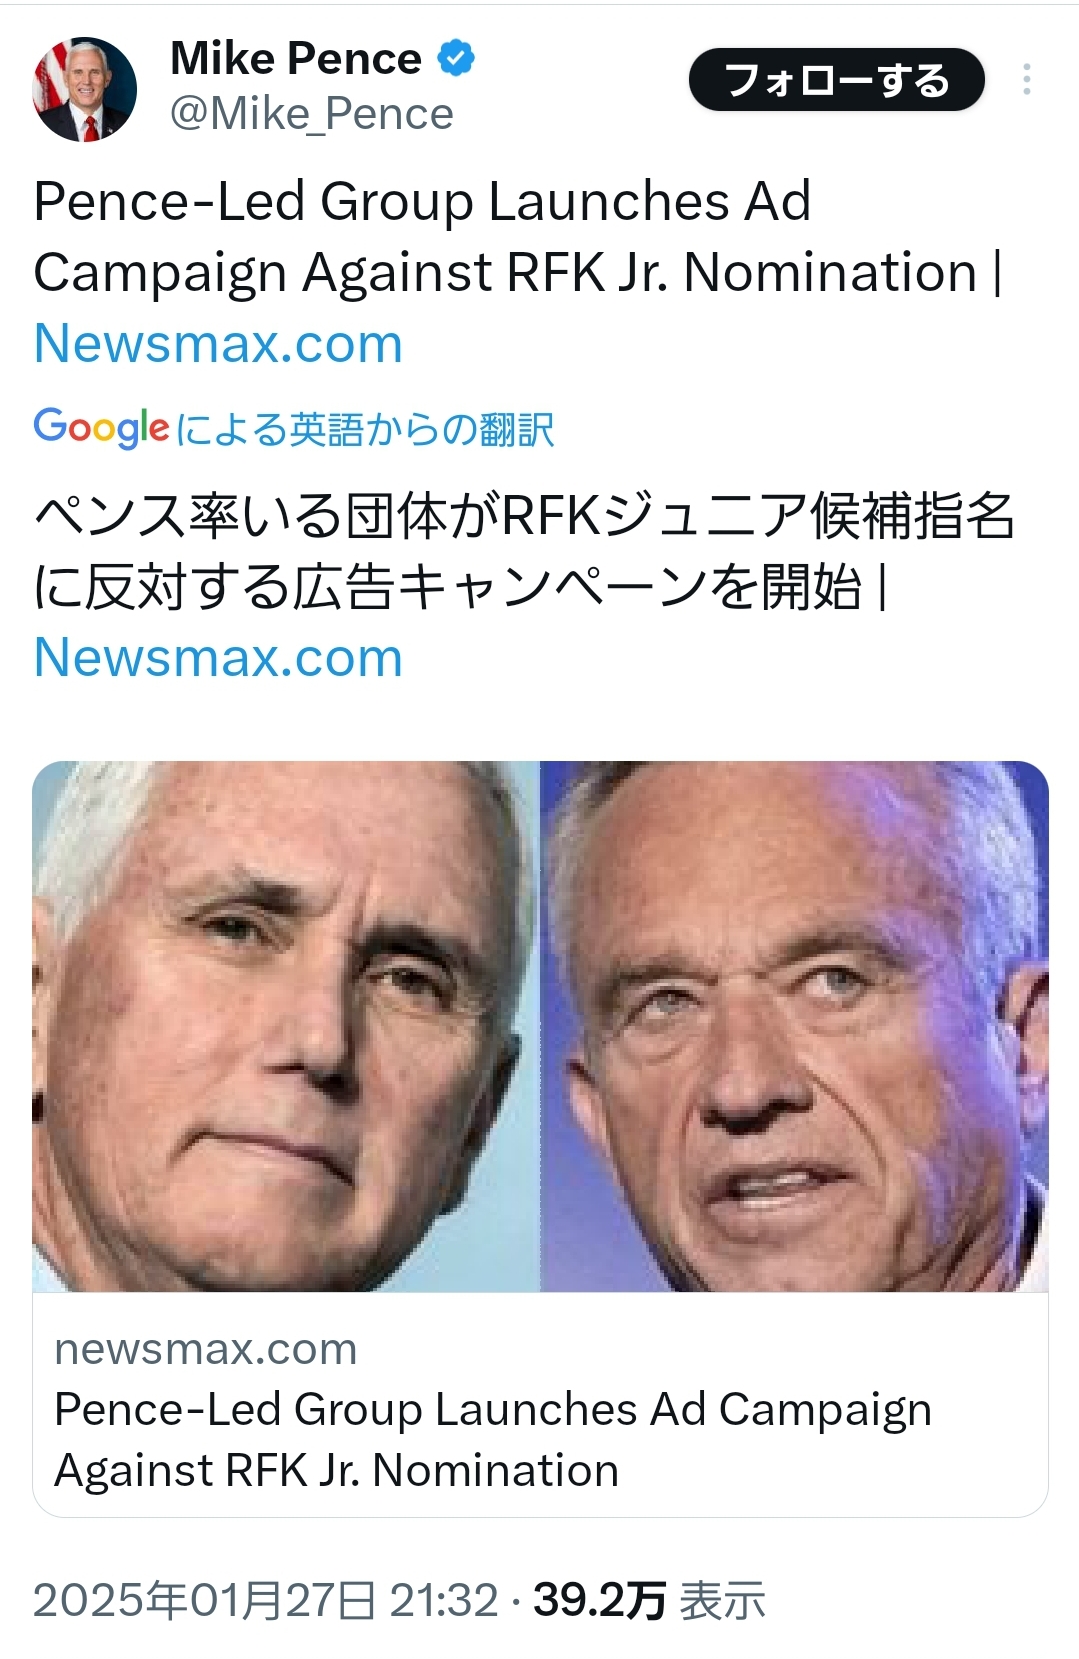Open the RFK Jr. photo in preview
The height and width of the screenshot is (1659, 1079).
pyautogui.click(x=794, y=1026)
